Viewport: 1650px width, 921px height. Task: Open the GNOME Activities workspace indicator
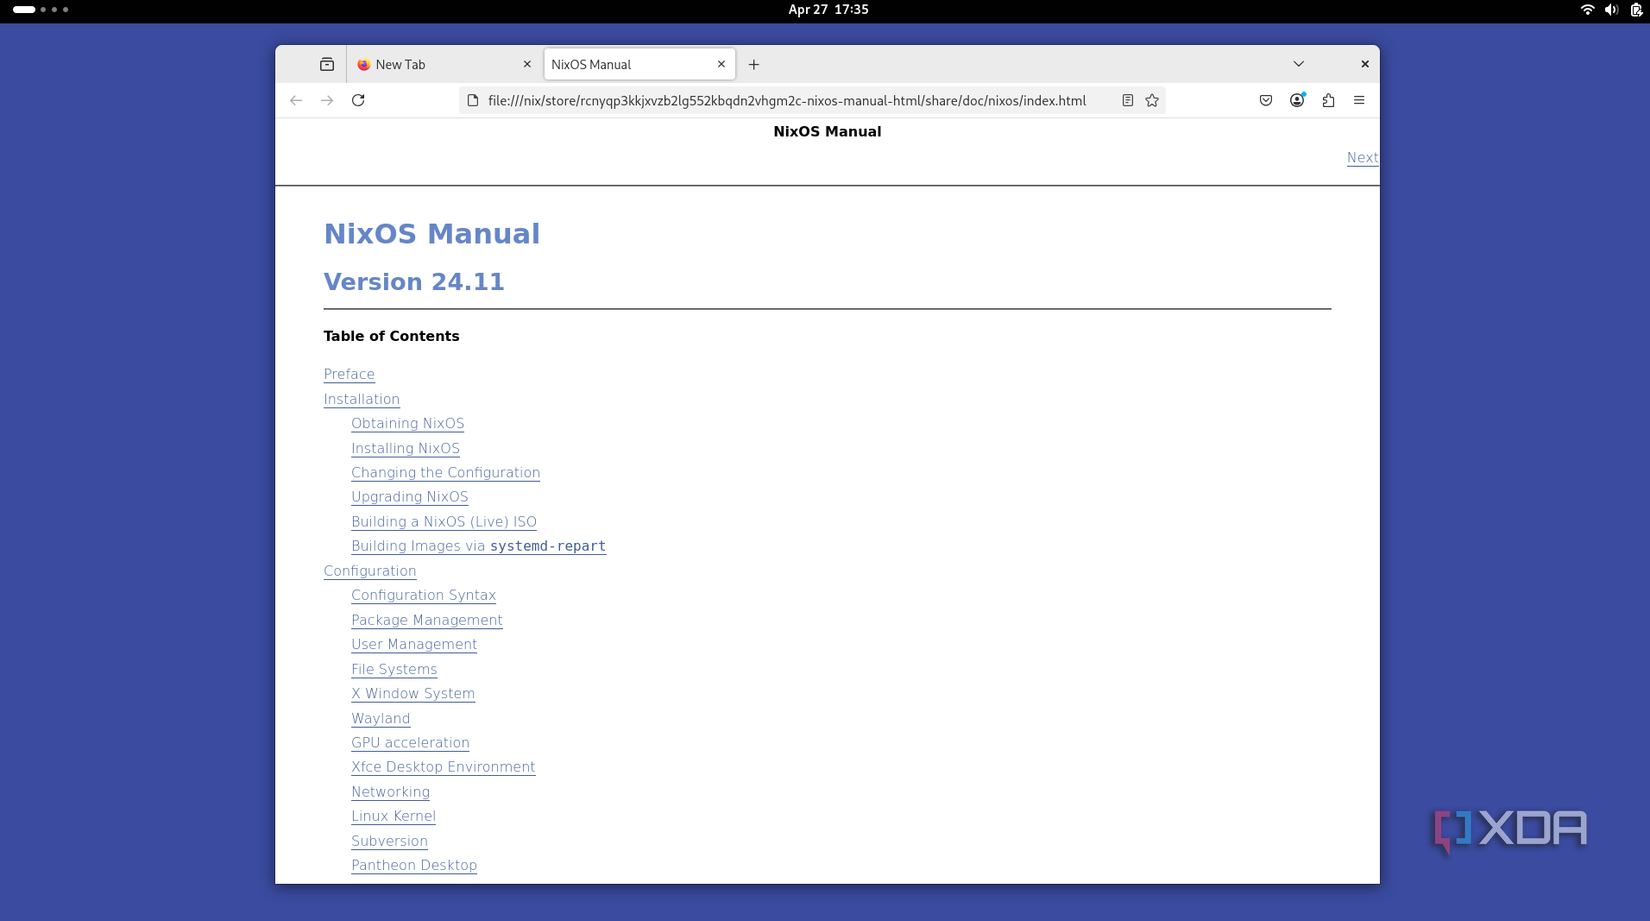(41, 9)
